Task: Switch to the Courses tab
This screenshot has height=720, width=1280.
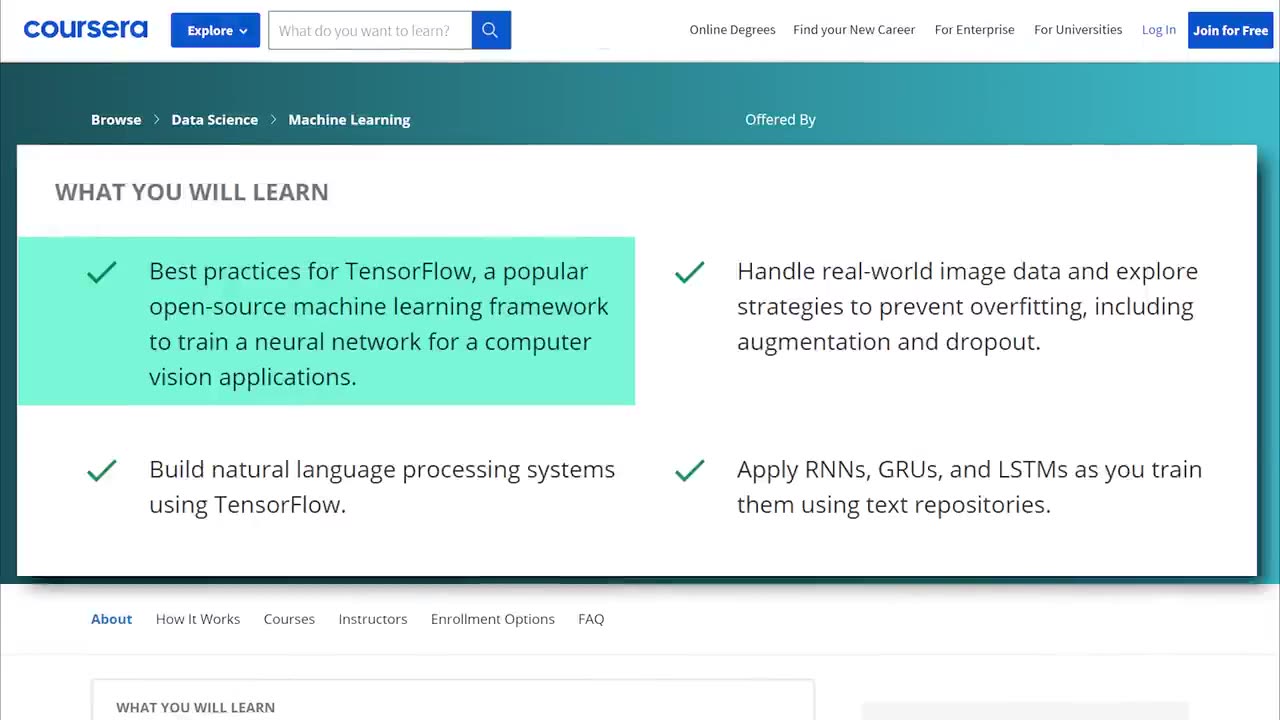Action: click(289, 619)
